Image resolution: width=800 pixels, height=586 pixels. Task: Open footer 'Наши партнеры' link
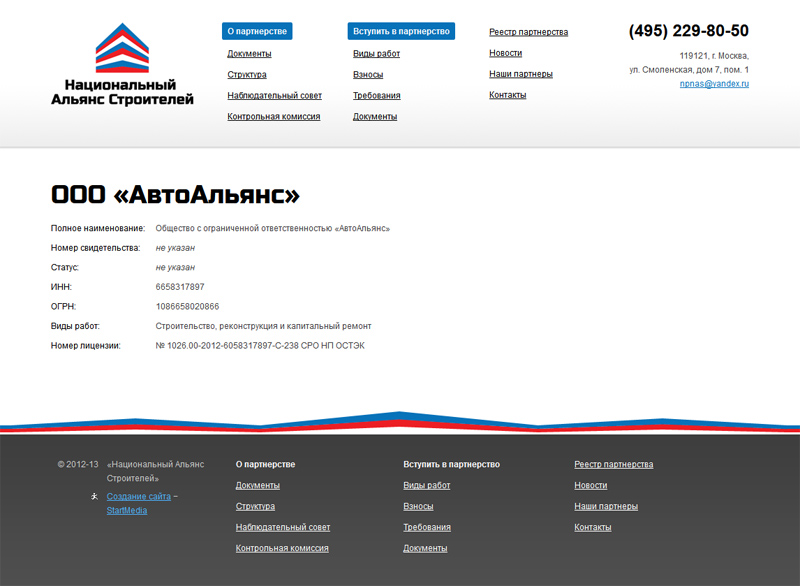coord(606,506)
